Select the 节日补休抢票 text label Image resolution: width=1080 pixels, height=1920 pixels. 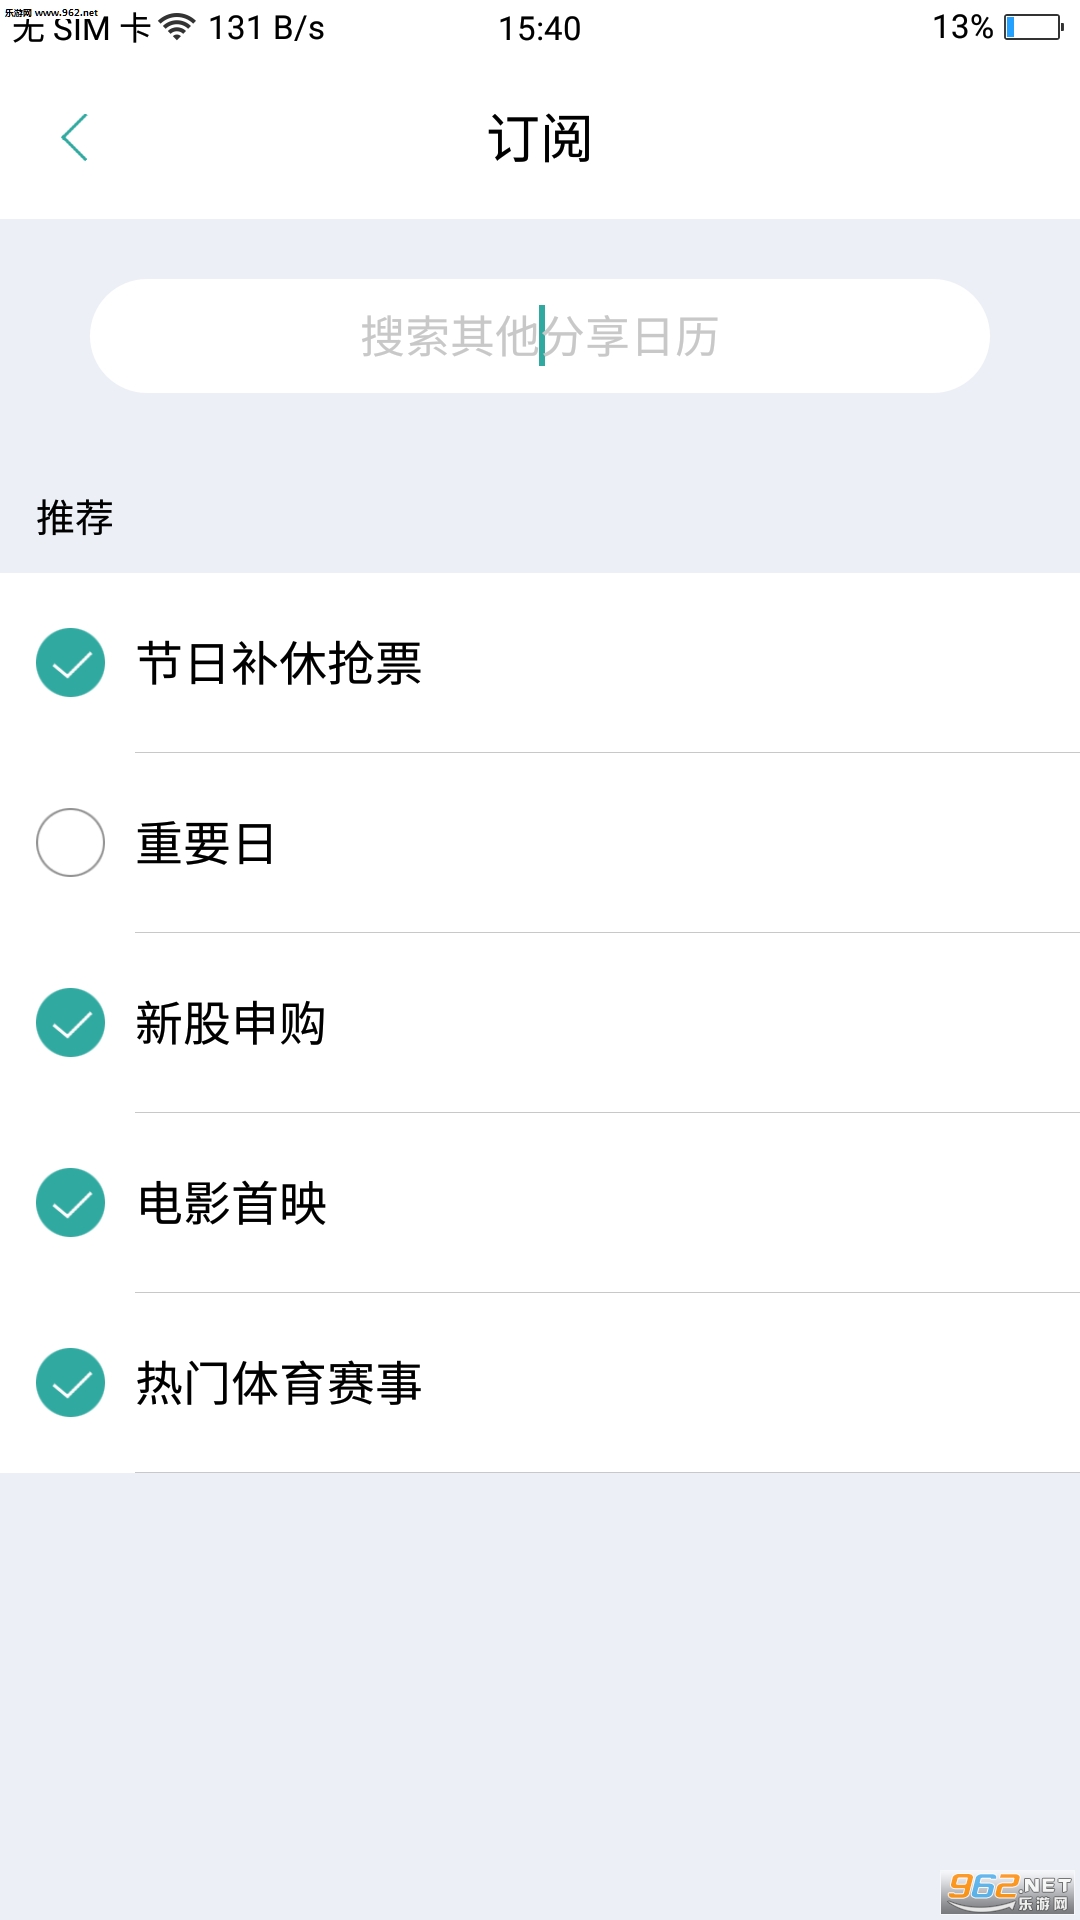[279, 664]
